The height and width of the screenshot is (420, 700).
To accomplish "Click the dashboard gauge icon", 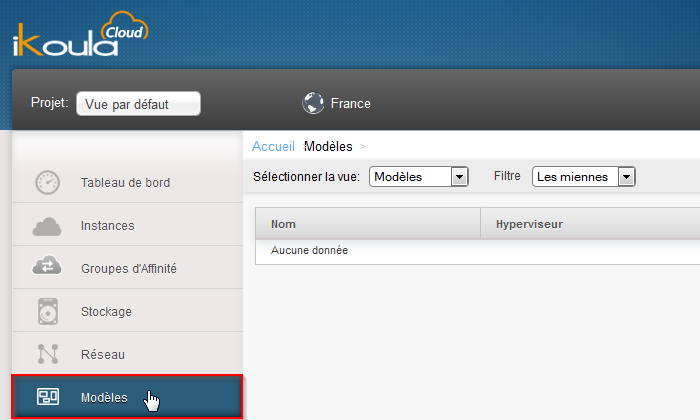I will [x=47, y=183].
